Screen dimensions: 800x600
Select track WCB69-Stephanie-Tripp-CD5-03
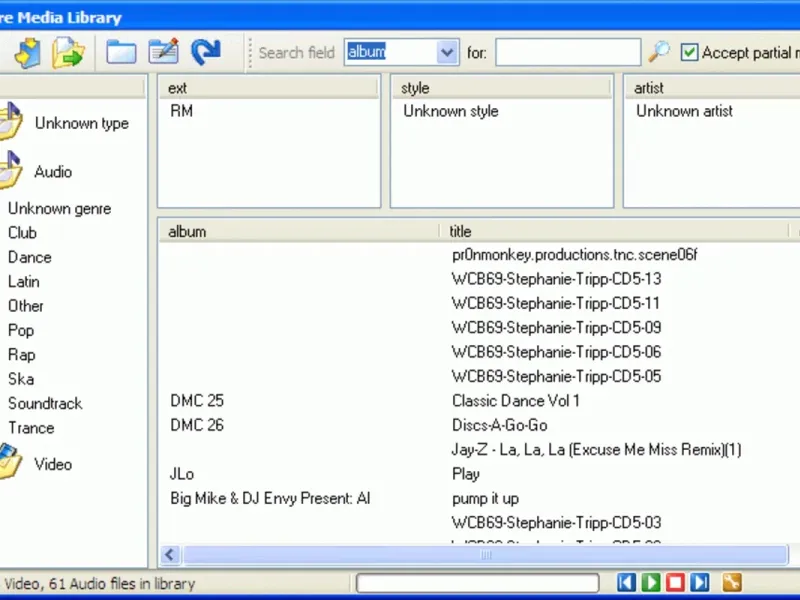tap(556, 523)
